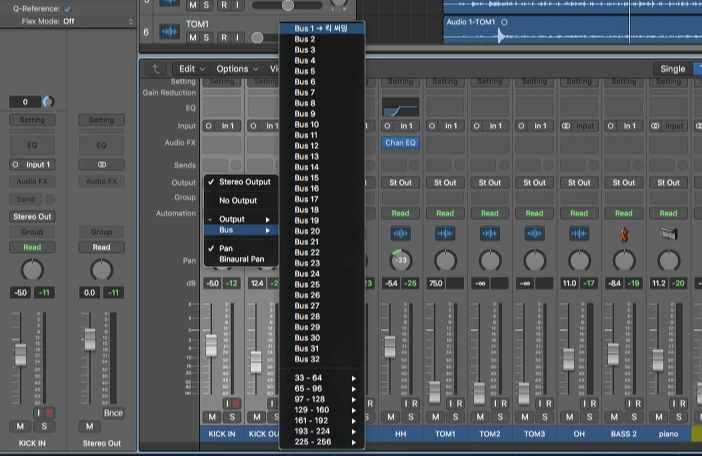702x456 pixels.
Task: Toggle the Q-Reference checkbox
Action: point(67,8)
